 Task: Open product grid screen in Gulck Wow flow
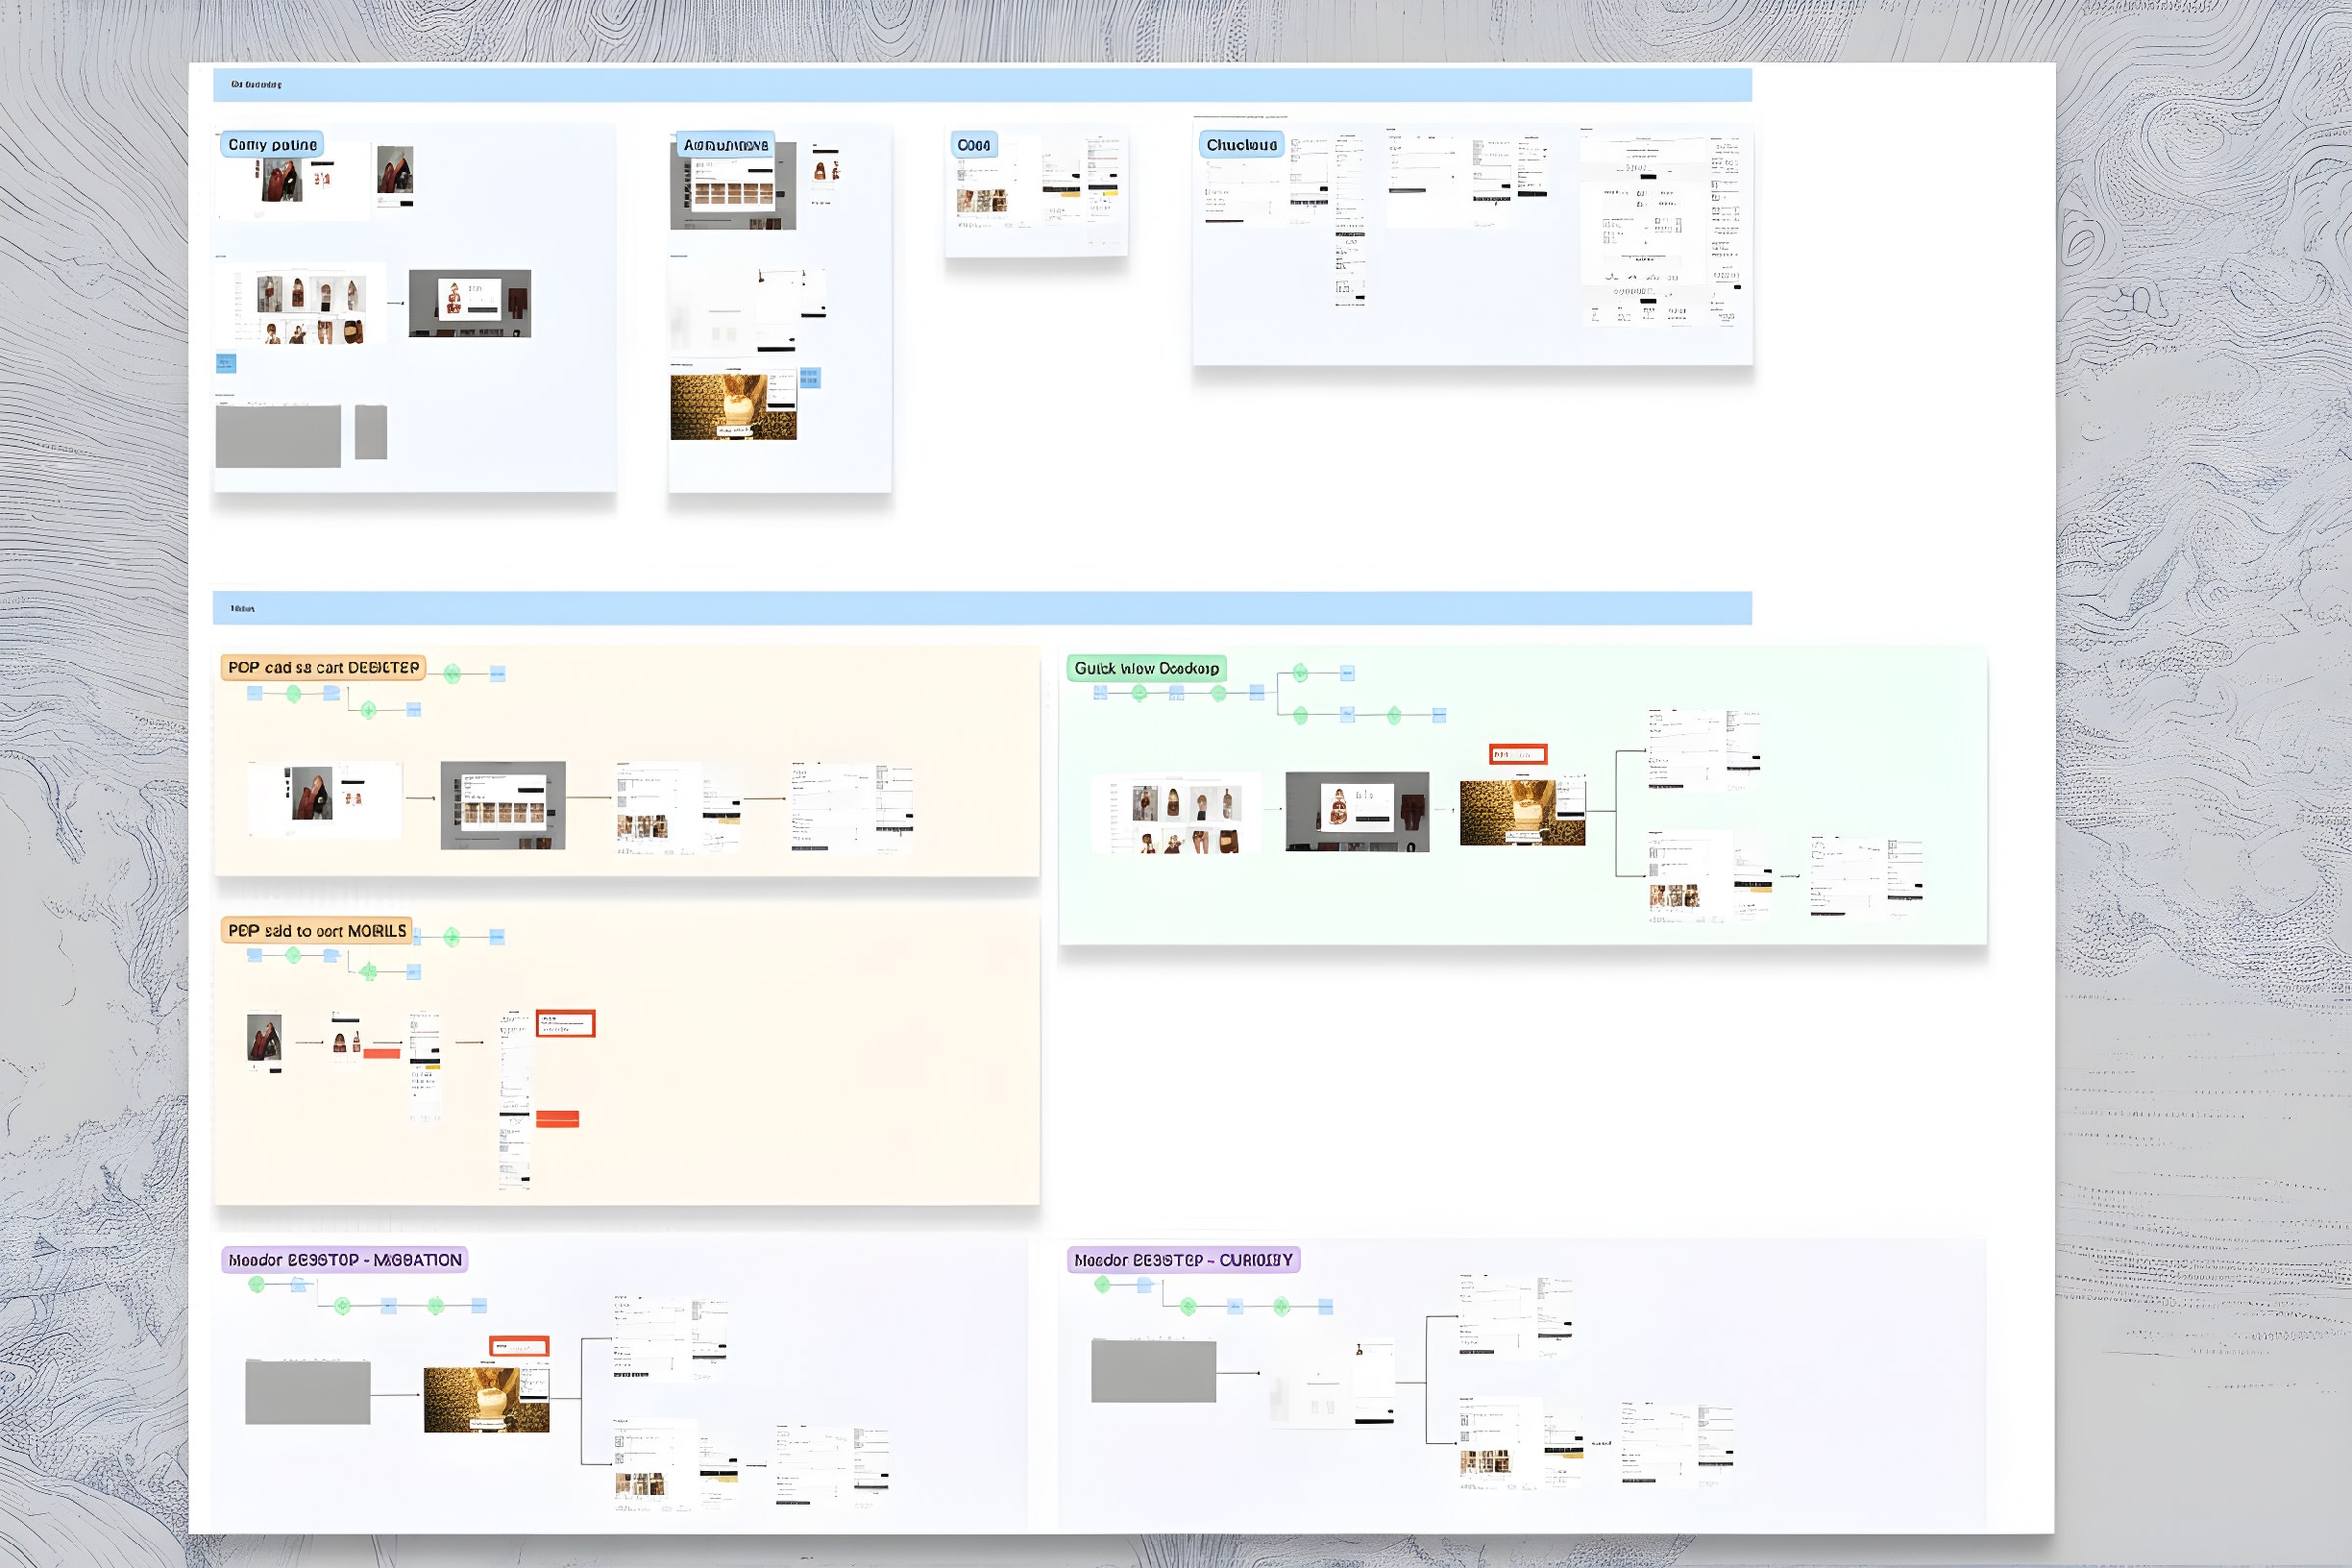[1177, 813]
